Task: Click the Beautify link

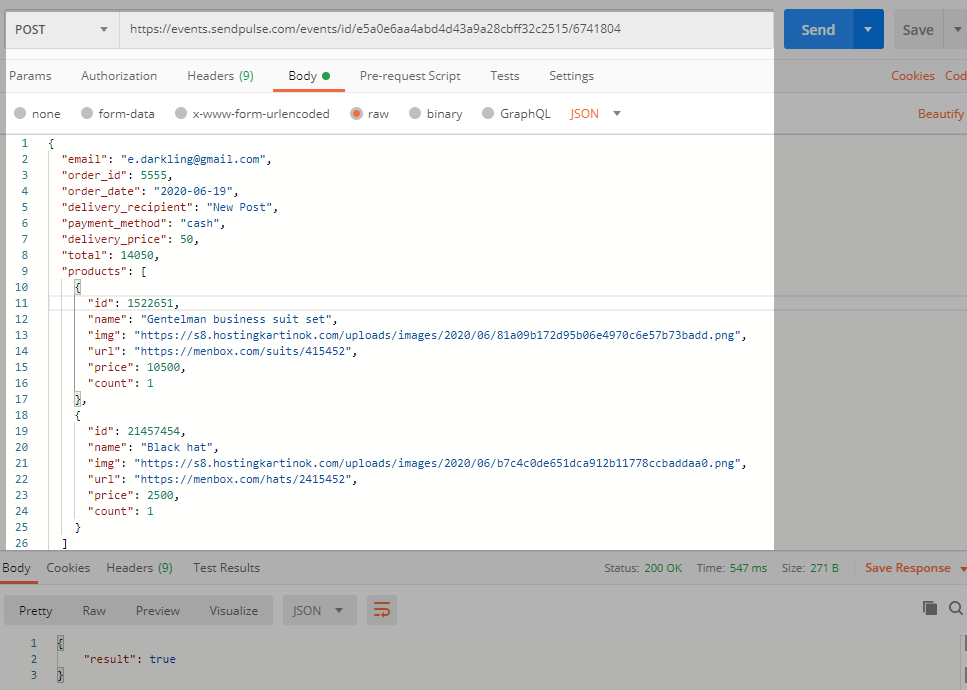Action: [x=940, y=113]
